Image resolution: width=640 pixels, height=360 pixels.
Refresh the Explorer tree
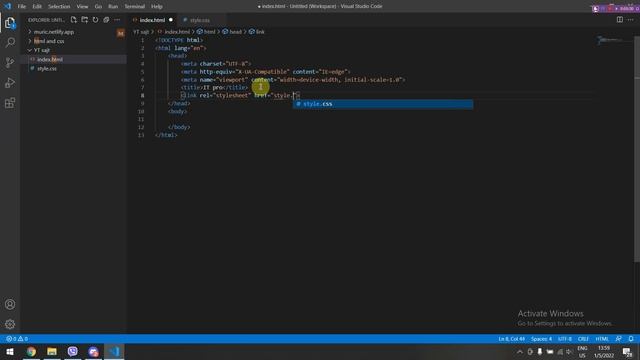click(96, 20)
